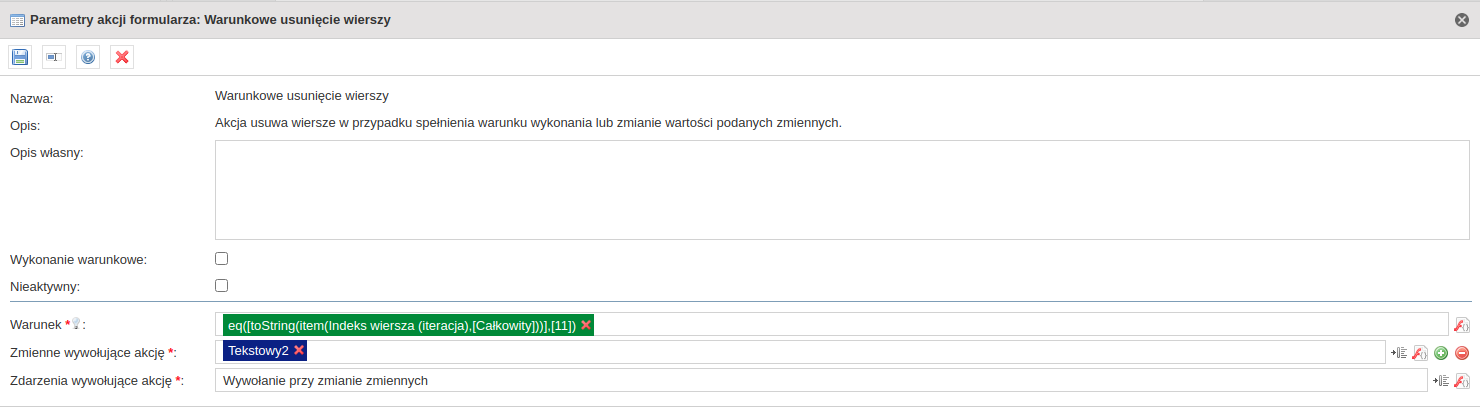Screen dimensions: 1480x407
Task: Enable Wykonanie warunkowe checkbox
Action: (x=222, y=258)
